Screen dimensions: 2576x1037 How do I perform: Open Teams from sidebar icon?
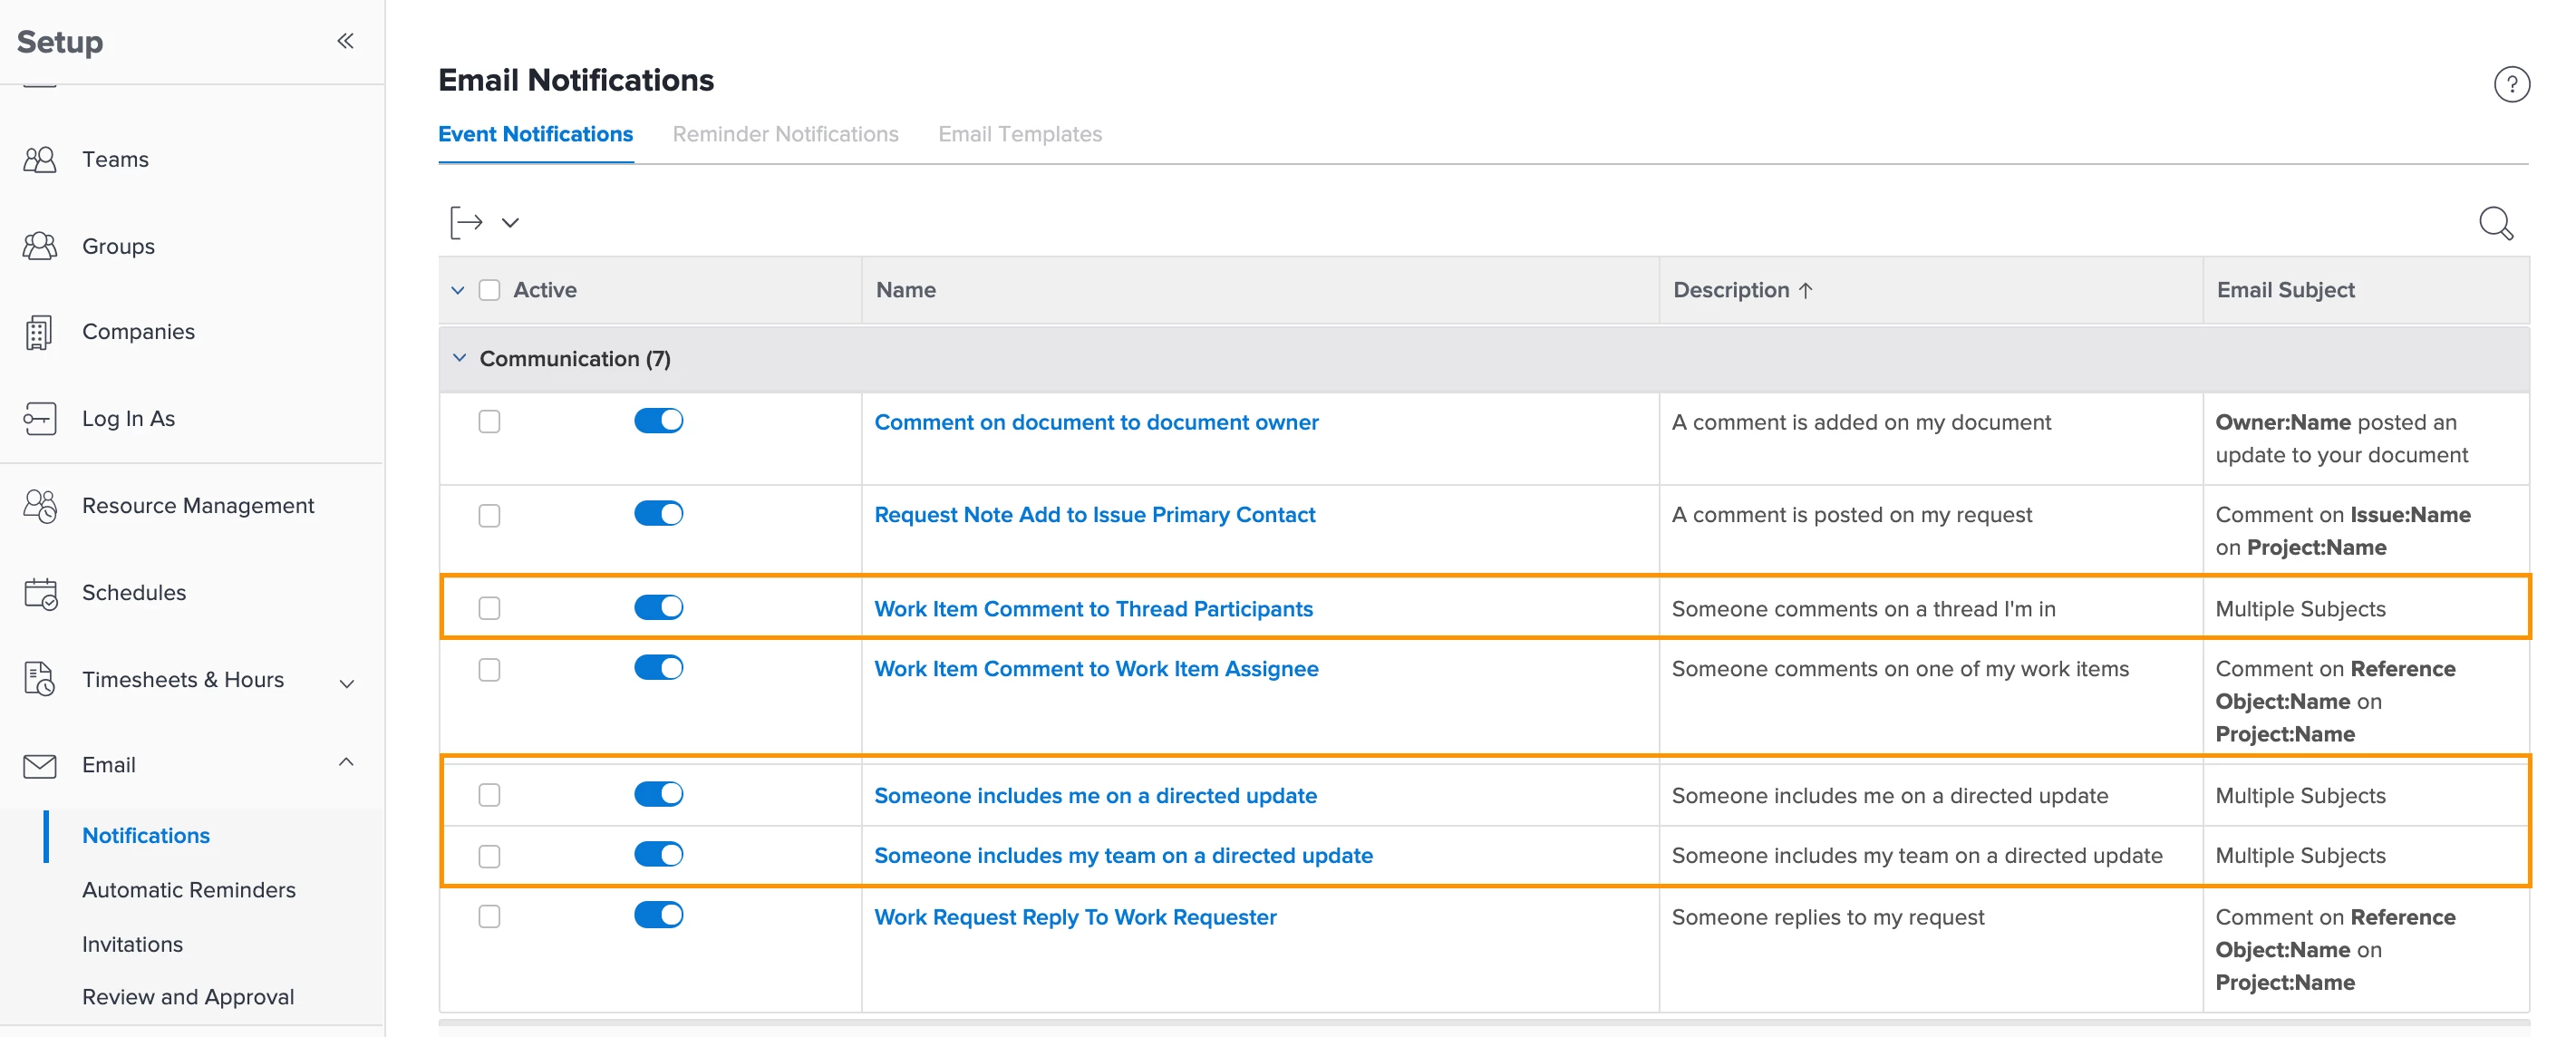tap(40, 160)
